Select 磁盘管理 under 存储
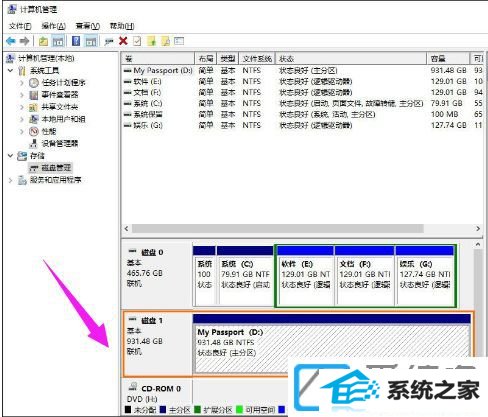 tap(56, 167)
